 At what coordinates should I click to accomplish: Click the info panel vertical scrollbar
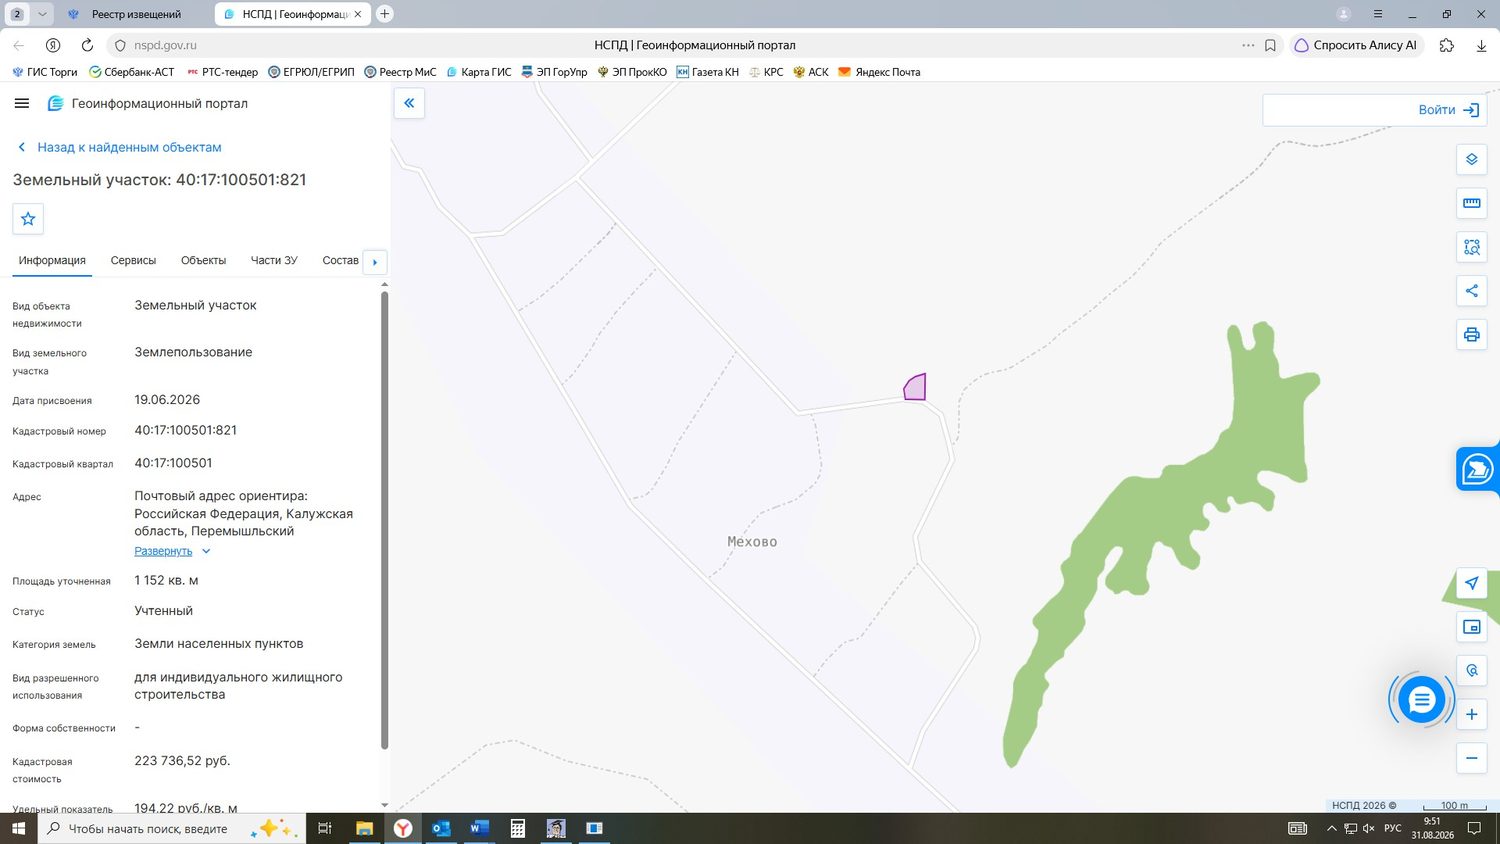pos(384,520)
